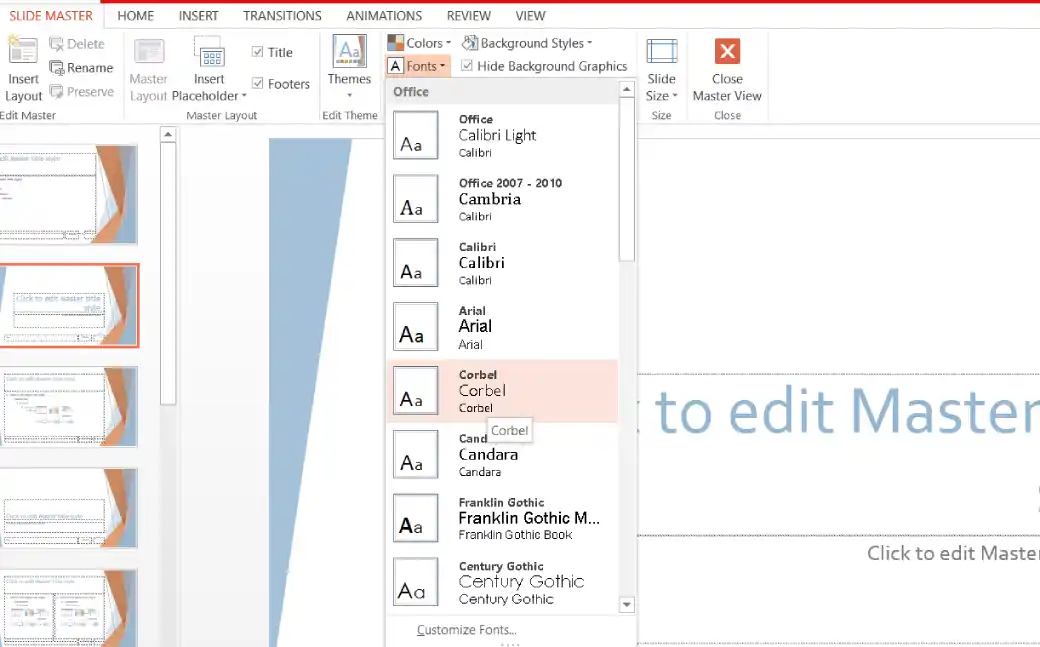
Task: Click Aa preview of Candara font set
Action: 415,455
